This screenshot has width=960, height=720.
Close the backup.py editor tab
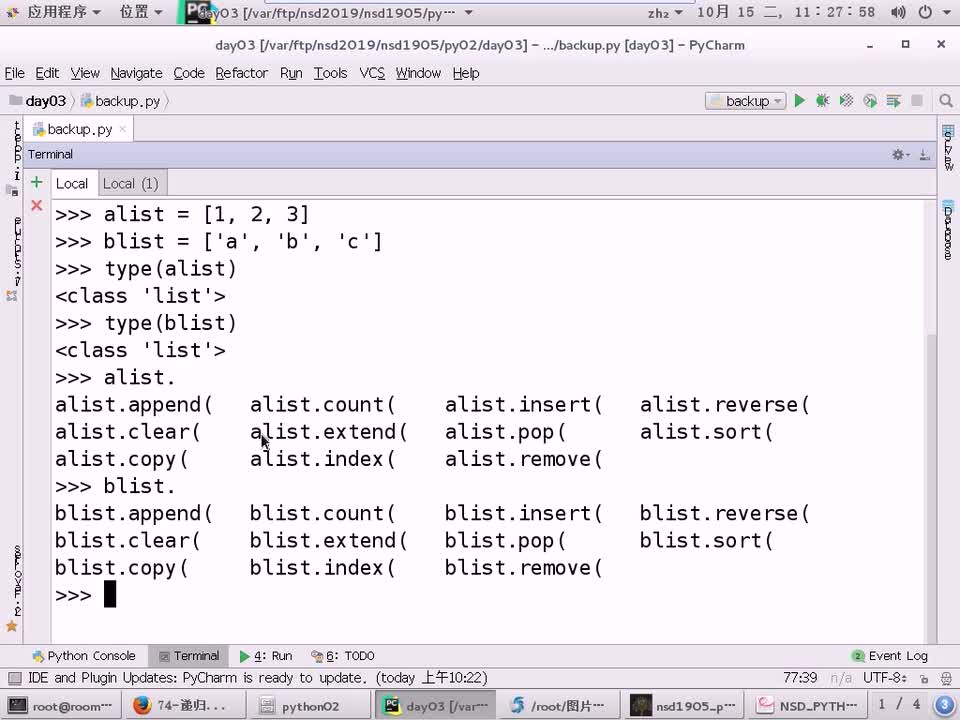122,129
